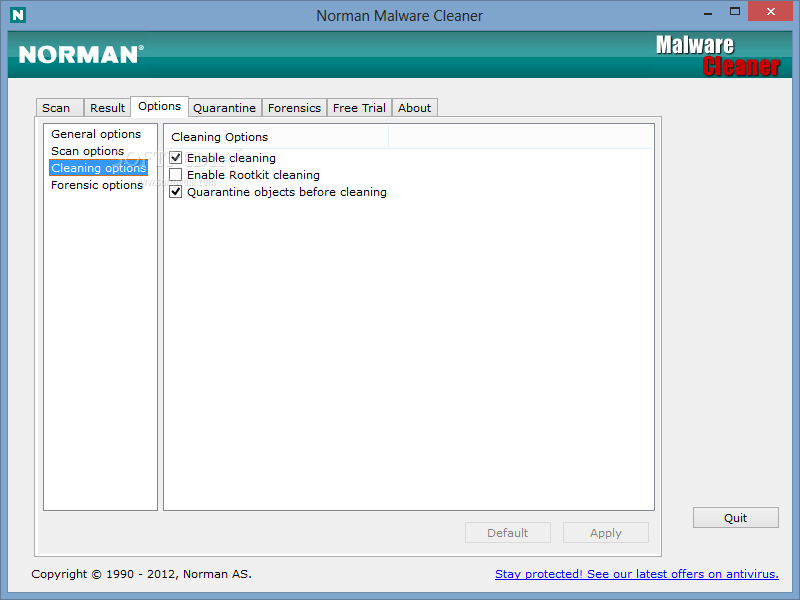Click the Norman N app icon in title bar

pos(18,15)
